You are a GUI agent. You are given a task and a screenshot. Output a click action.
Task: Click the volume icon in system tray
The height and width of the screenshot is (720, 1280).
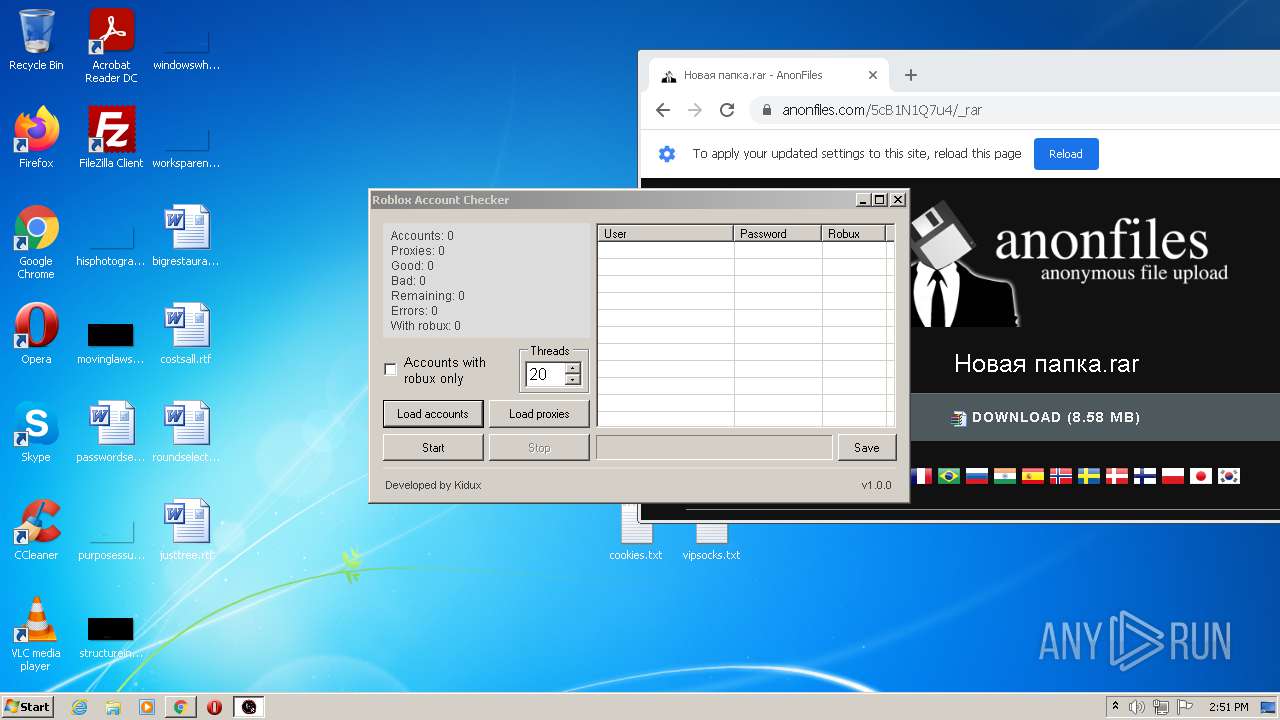tap(1137, 707)
